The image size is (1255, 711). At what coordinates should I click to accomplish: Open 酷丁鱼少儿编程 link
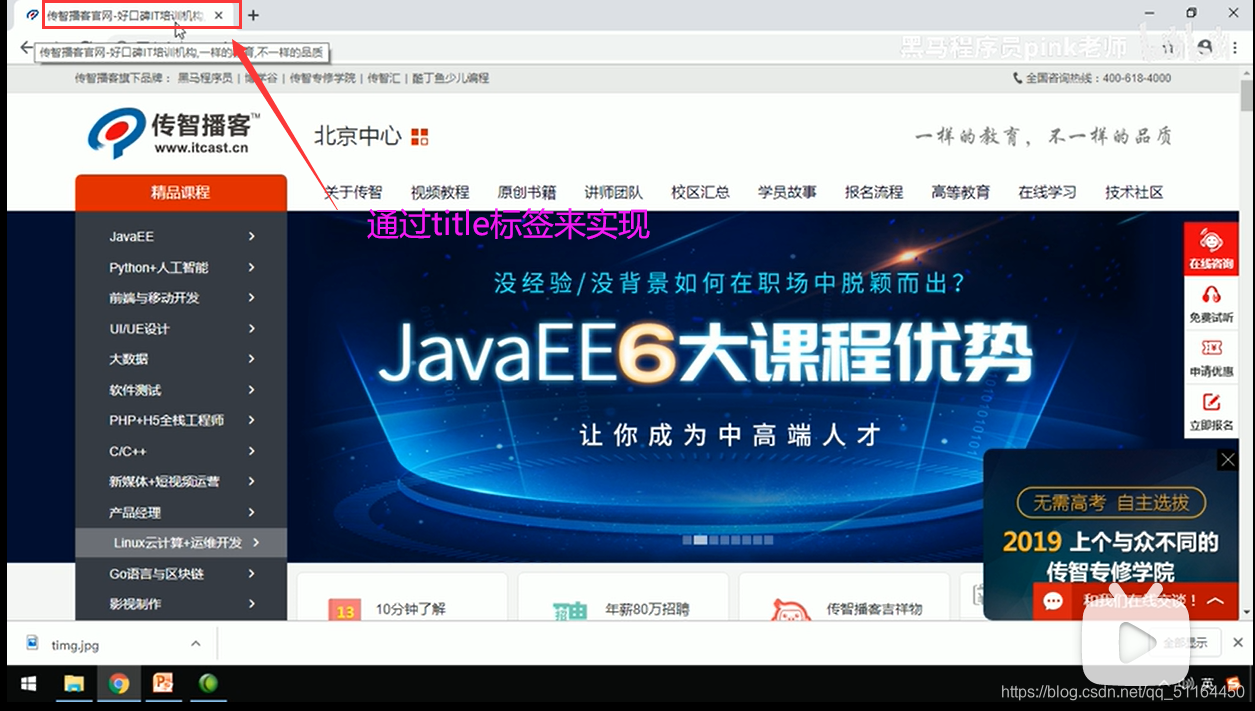pos(450,78)
